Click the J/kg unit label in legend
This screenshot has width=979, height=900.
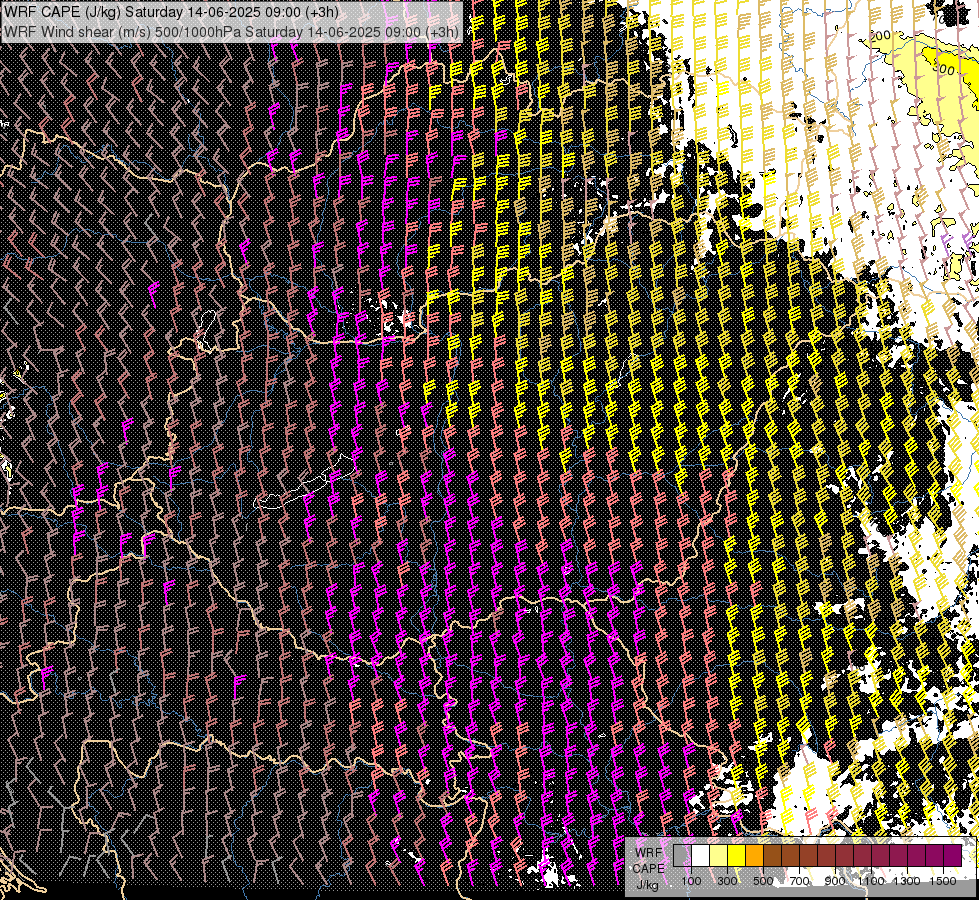647,885
